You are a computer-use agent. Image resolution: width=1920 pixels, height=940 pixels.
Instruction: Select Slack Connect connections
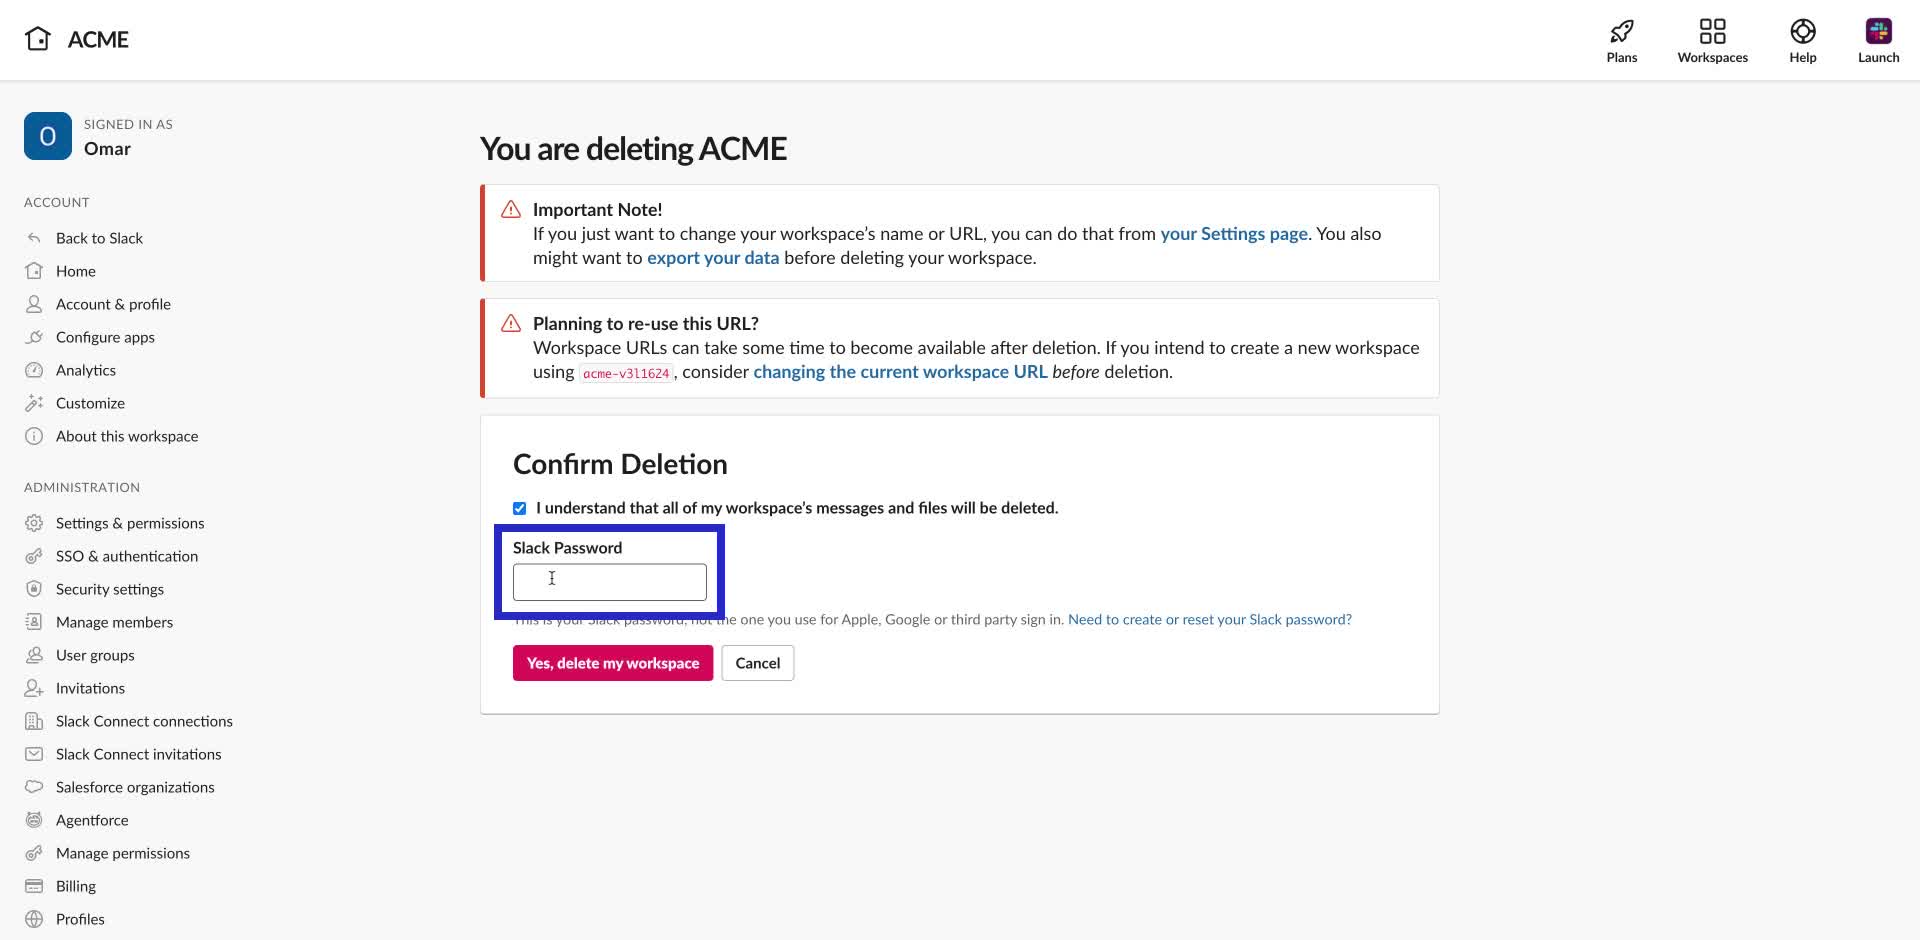[x=143, y=721]
